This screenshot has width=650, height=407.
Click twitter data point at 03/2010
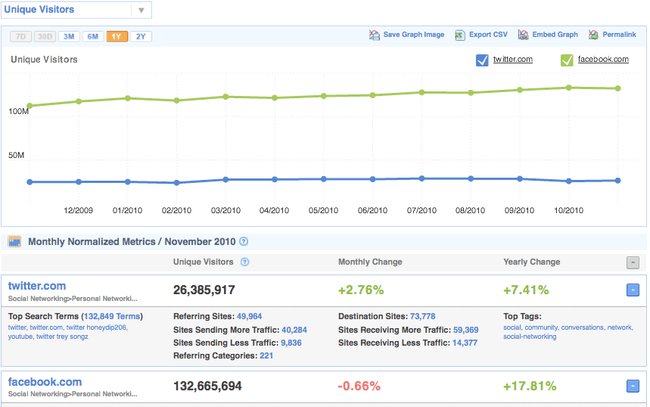[x=226, y=179]
